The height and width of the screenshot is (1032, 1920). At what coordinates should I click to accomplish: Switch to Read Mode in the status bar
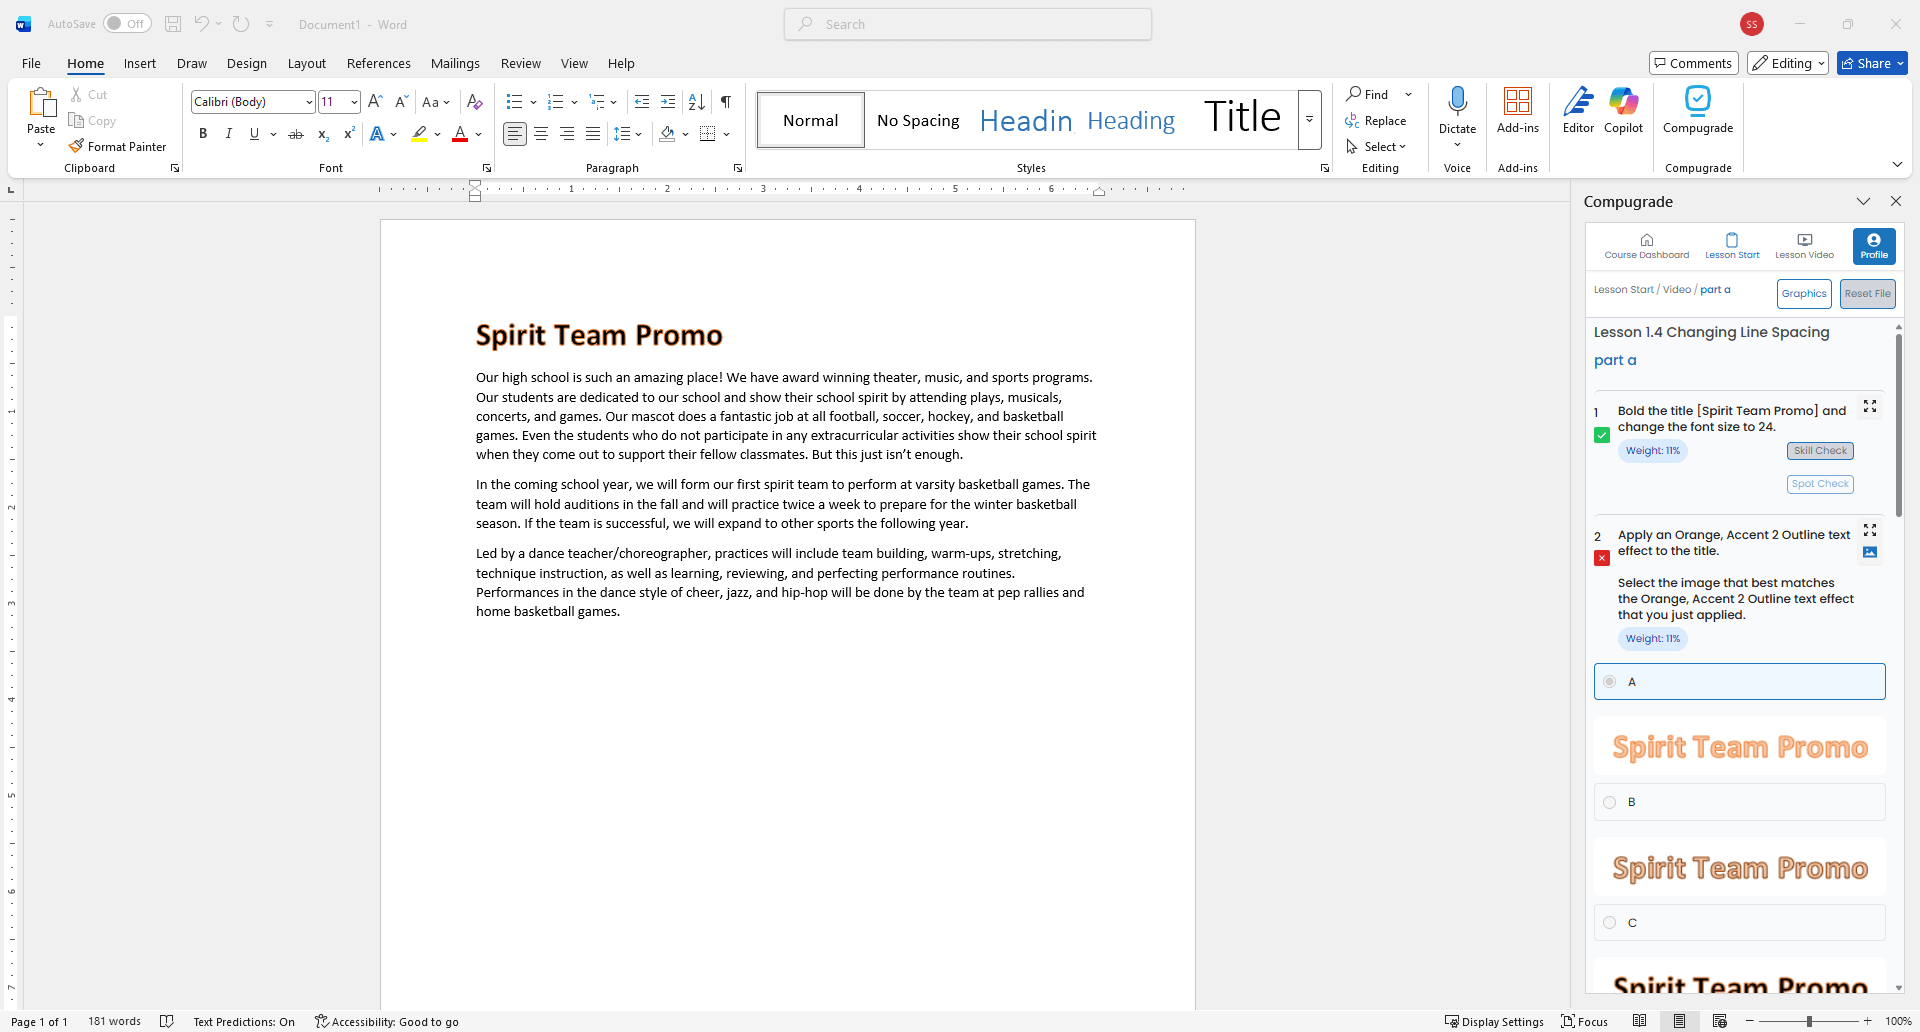[x=1640, y=1021]
